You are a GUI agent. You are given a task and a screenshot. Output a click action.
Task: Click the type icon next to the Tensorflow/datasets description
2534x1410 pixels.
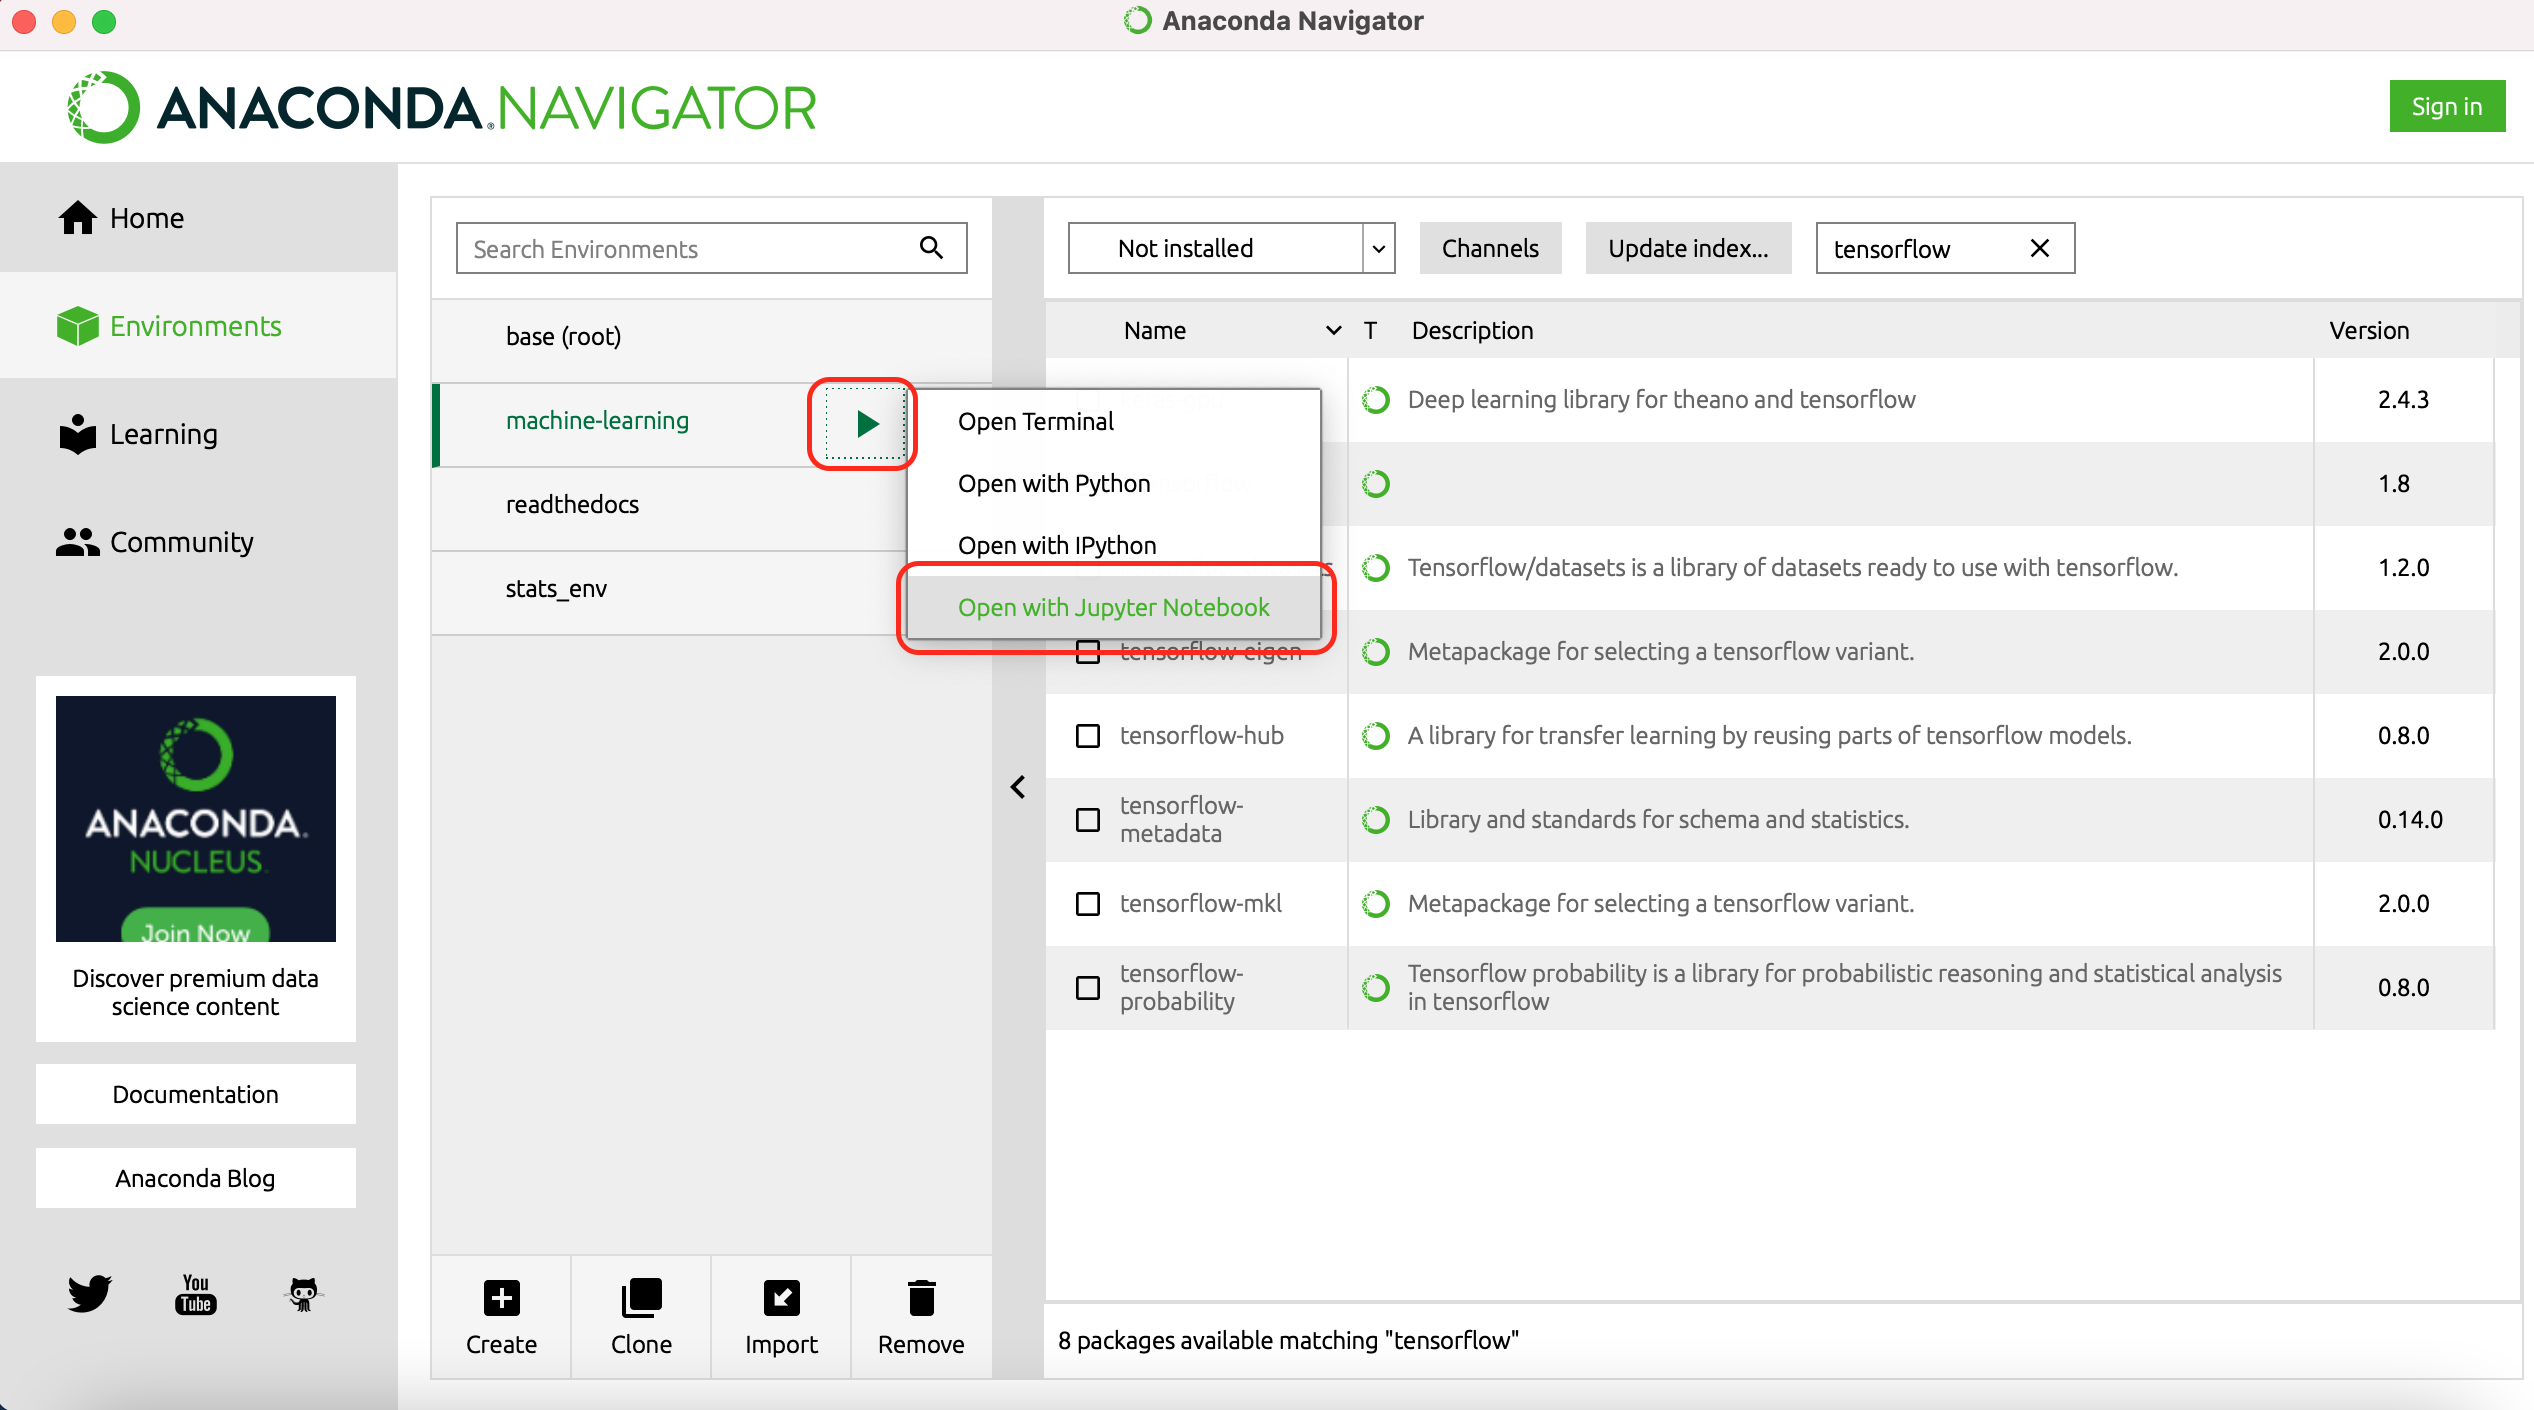(x=1376, y=568)
